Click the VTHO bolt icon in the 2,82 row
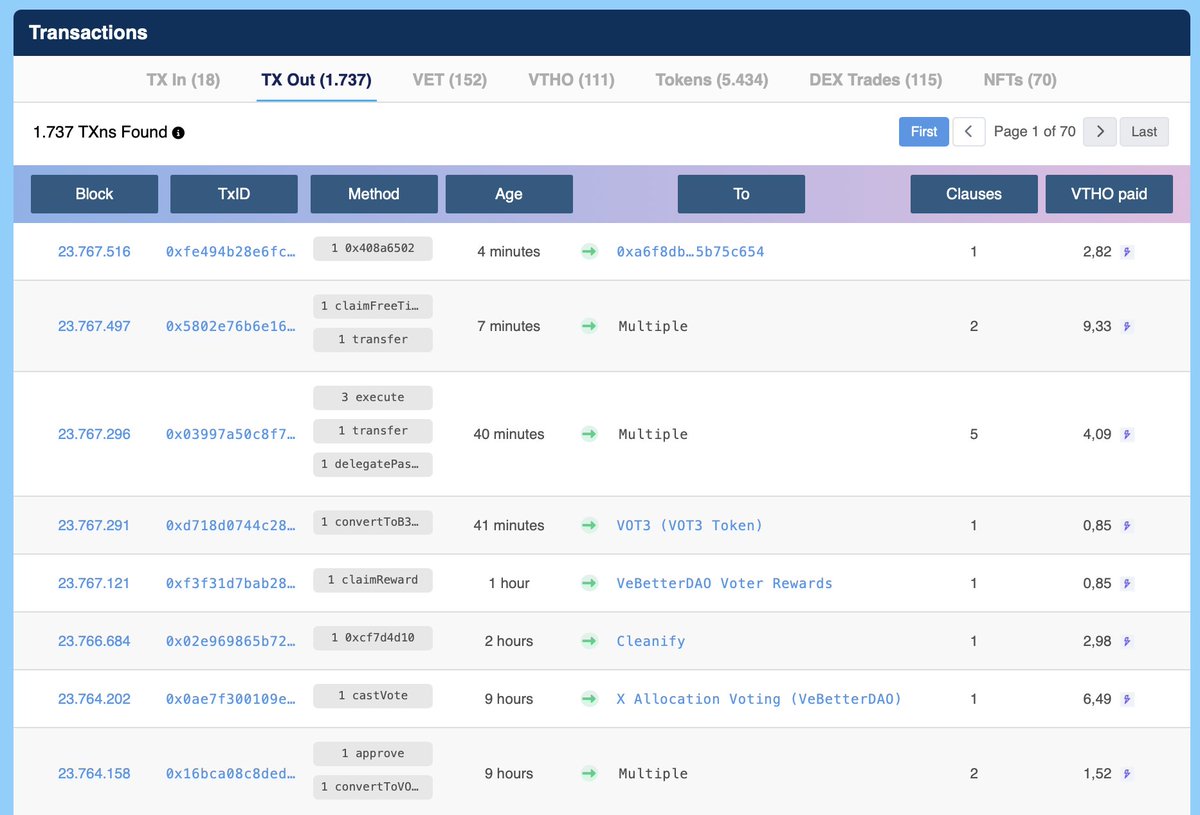 pos(1128,252)
